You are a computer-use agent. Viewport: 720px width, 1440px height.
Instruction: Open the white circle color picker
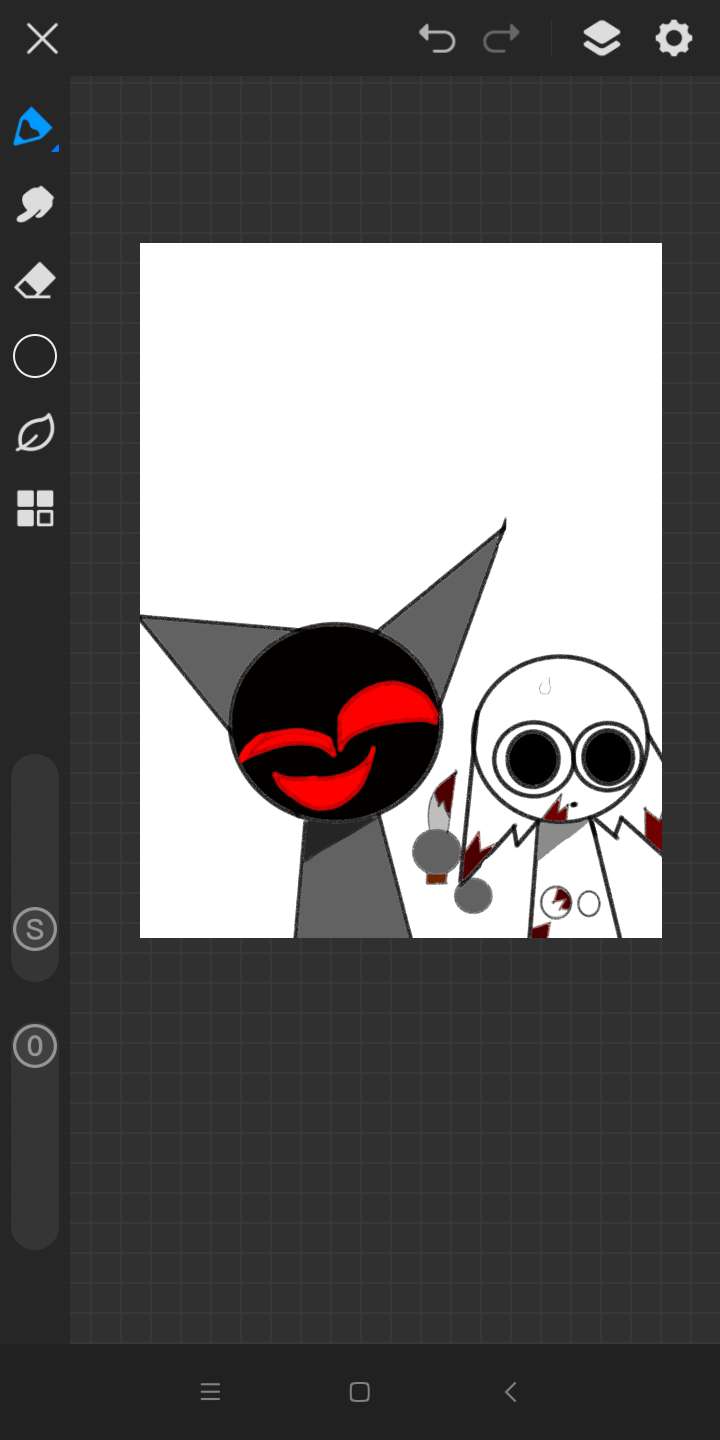pyautogui.click(x=35, y=356)
